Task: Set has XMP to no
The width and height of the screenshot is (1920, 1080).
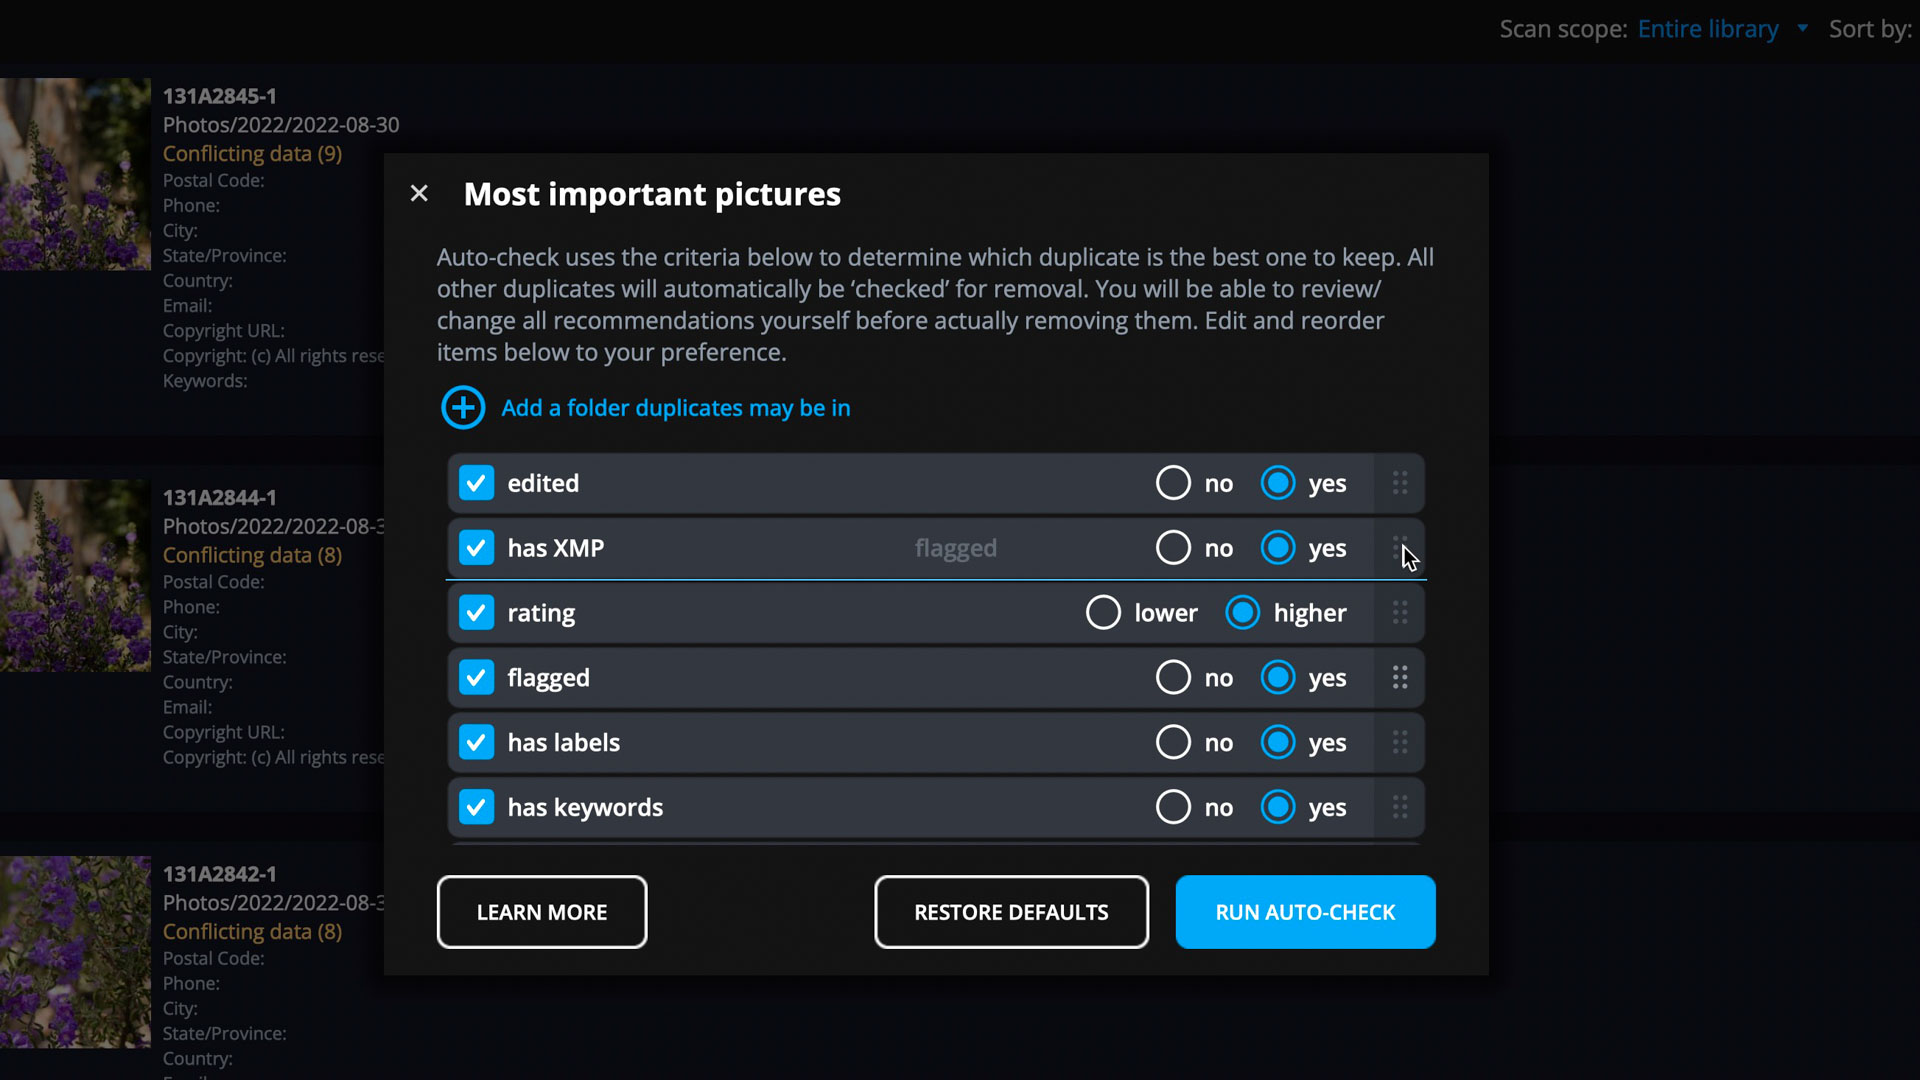Action: coord(1173,548)
